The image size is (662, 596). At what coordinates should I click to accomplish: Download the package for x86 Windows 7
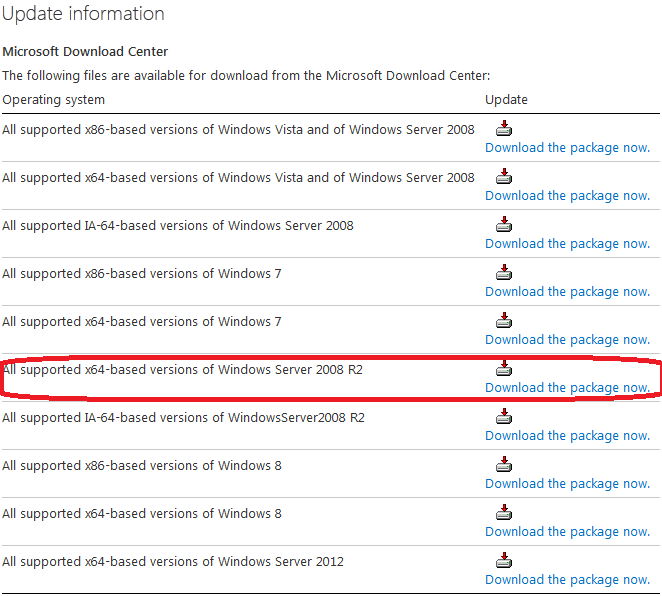point(567,292)
